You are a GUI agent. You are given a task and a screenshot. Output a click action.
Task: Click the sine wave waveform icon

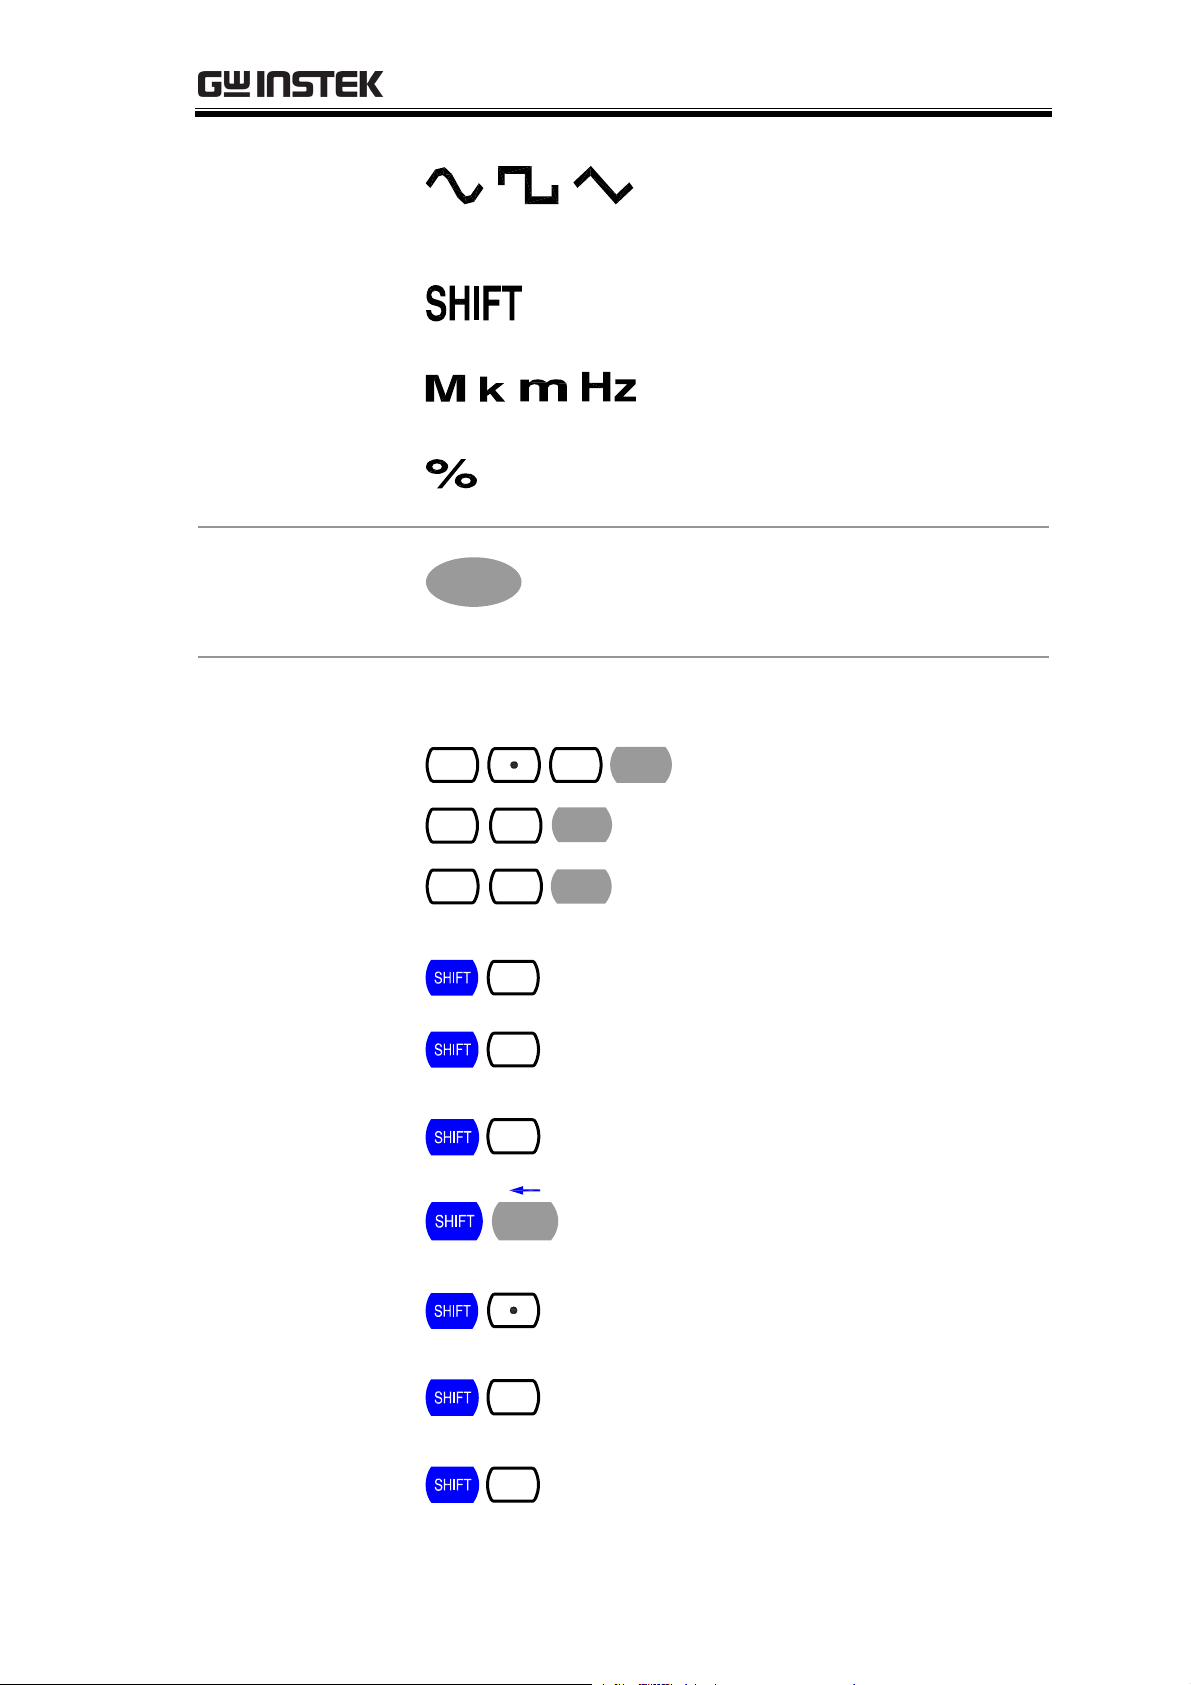(x=455, y=186)
